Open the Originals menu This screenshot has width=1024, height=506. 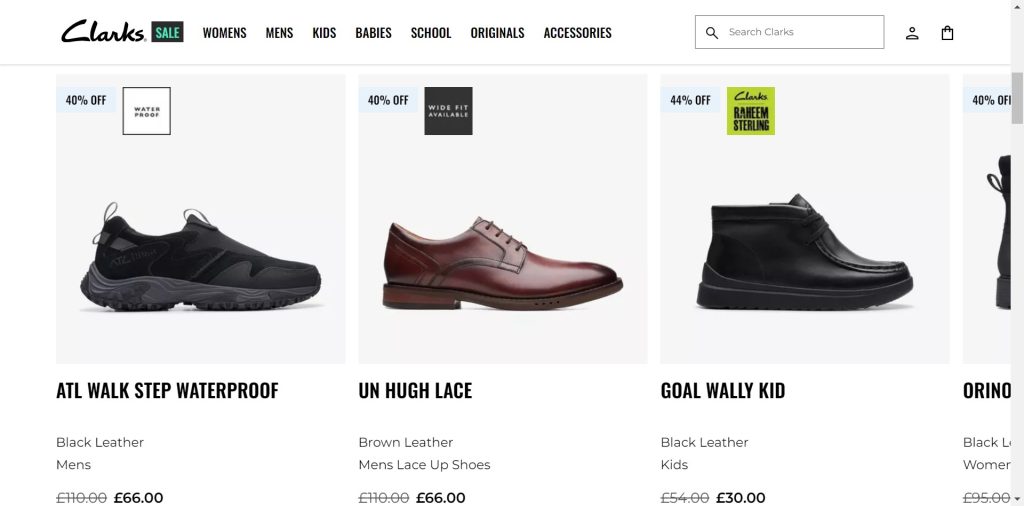(x=497, y=33)
